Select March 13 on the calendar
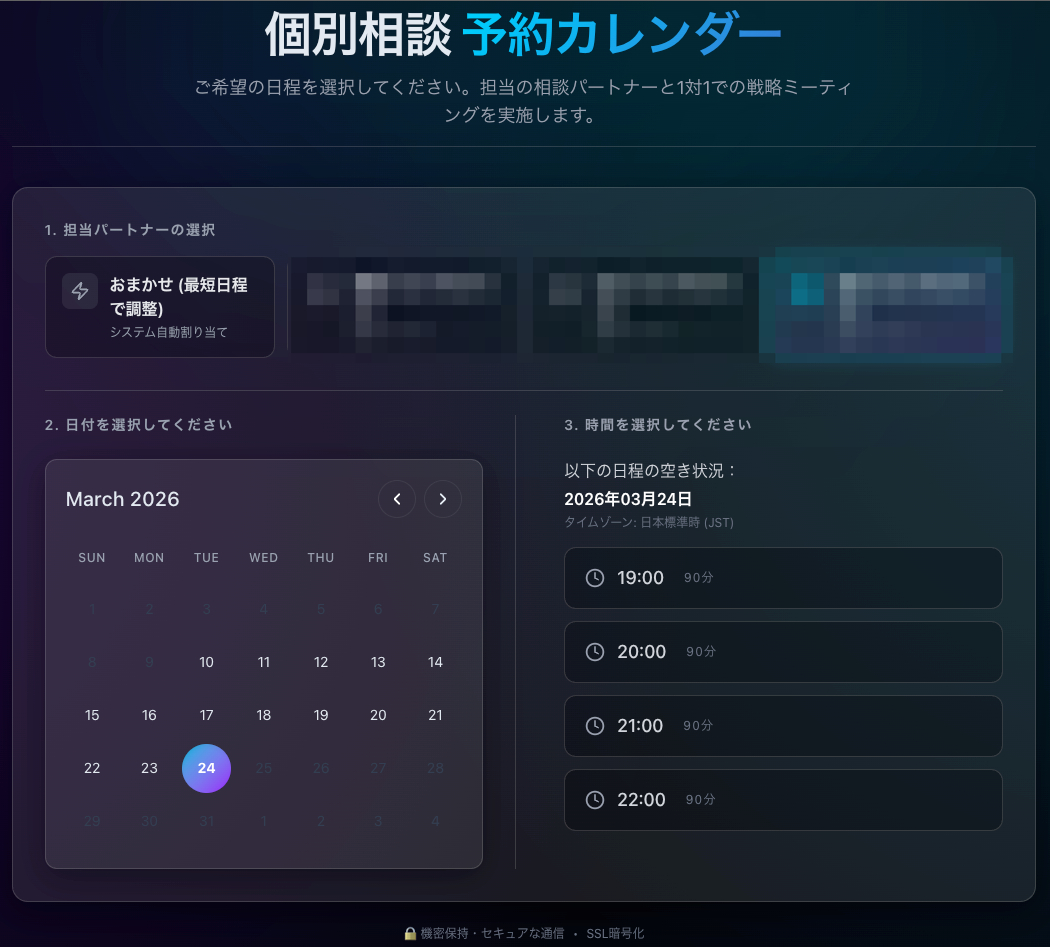The height and width of the screenshot is (947, 1050). tap(378, 662)
